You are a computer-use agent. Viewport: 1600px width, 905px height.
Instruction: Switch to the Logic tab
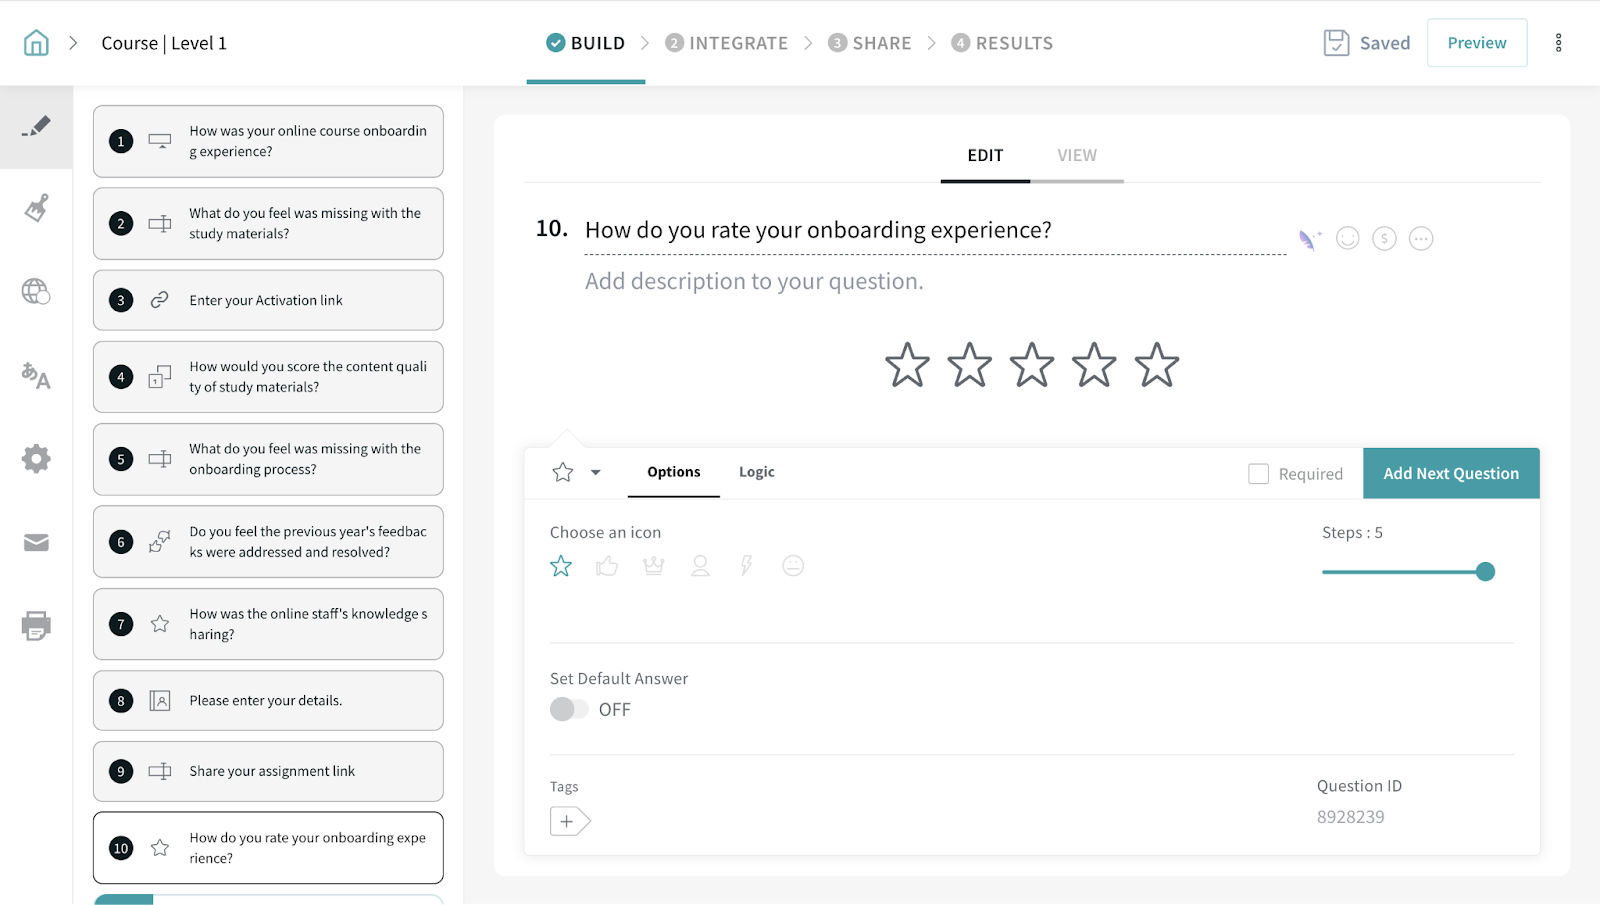pyautogui.click(x=756, y=472)
